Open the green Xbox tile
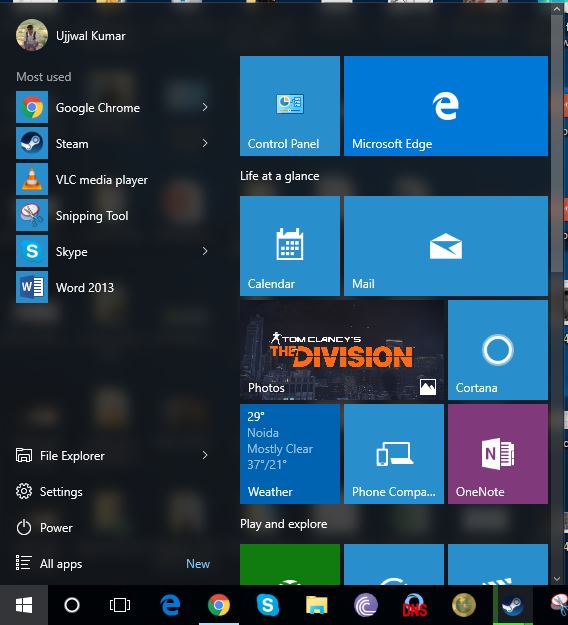Screen dimensions: 568x625 click(x=290, y=564)
